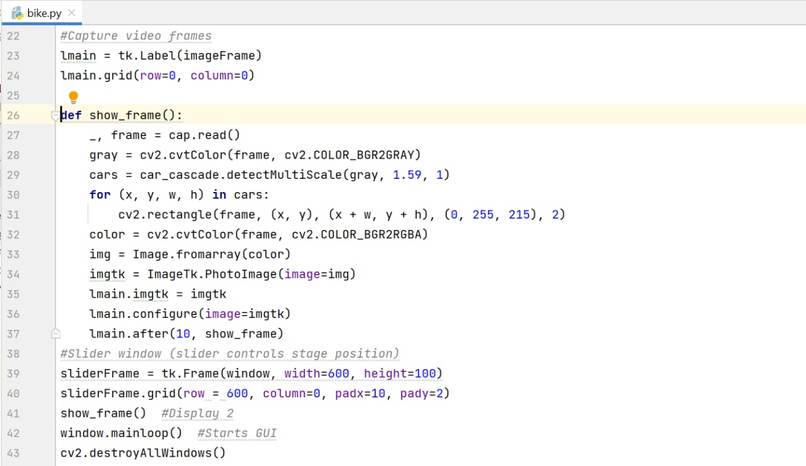Screen dimensions: 806x466
Task: Click 'lmain.grid(row=0, column=0)' line
Action: (157, 76)
